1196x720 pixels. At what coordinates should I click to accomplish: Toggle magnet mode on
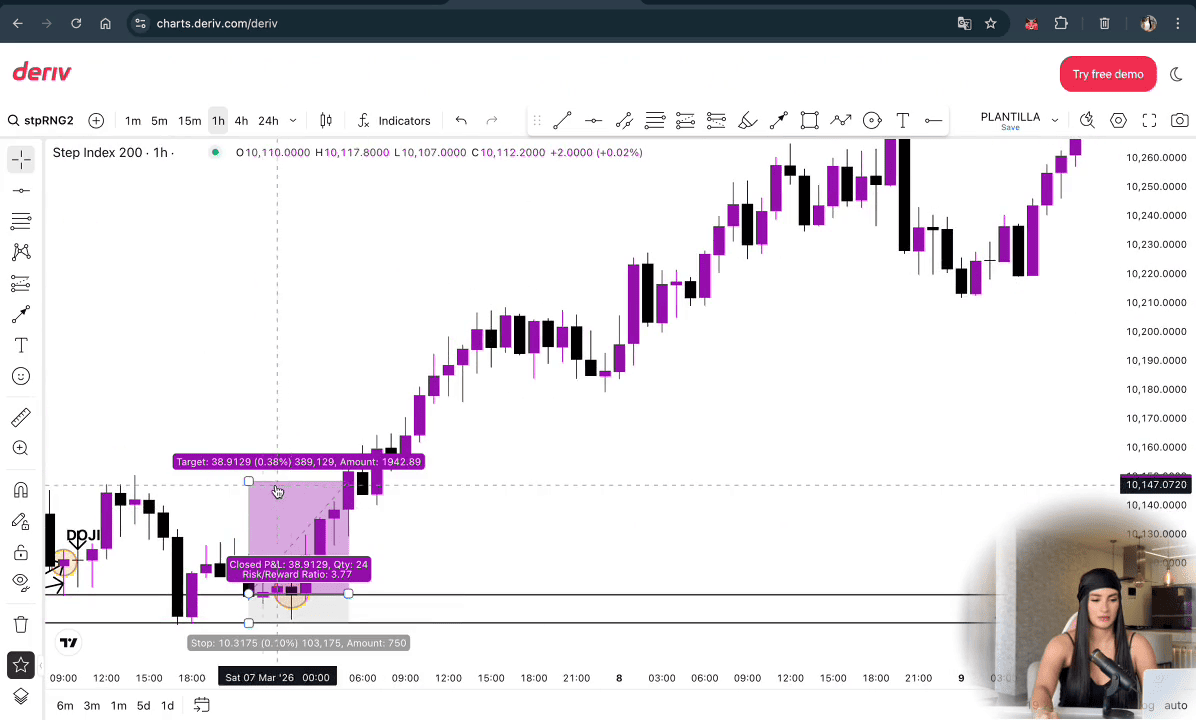point(21,490)
